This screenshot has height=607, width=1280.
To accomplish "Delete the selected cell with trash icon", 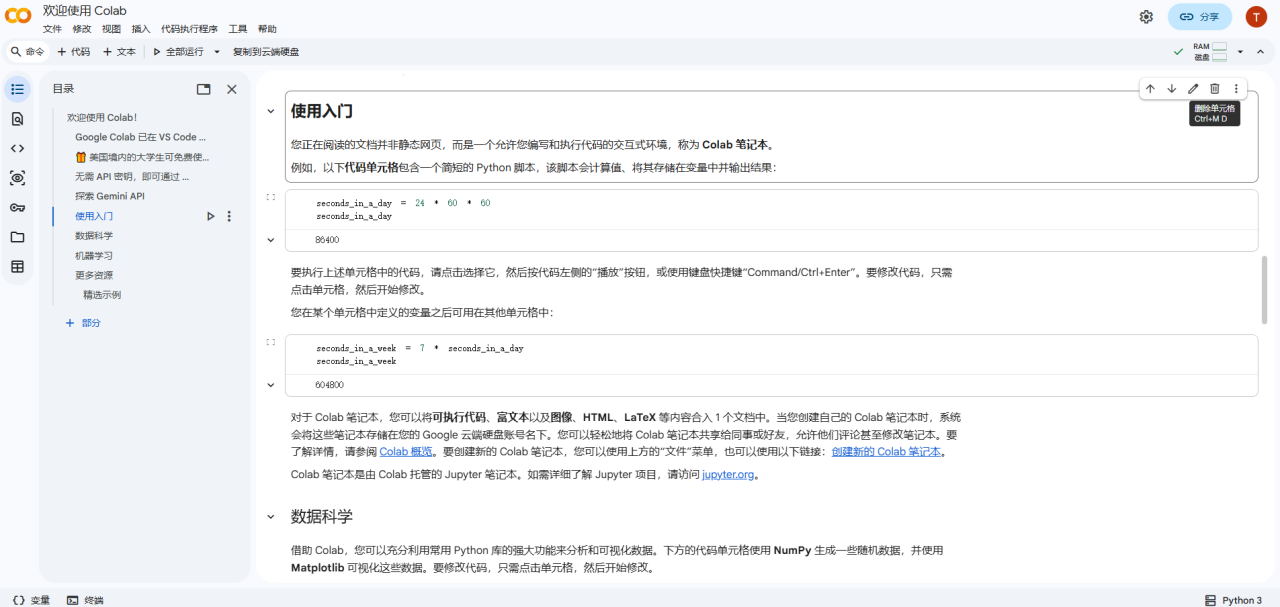I will coord(1214,88).
